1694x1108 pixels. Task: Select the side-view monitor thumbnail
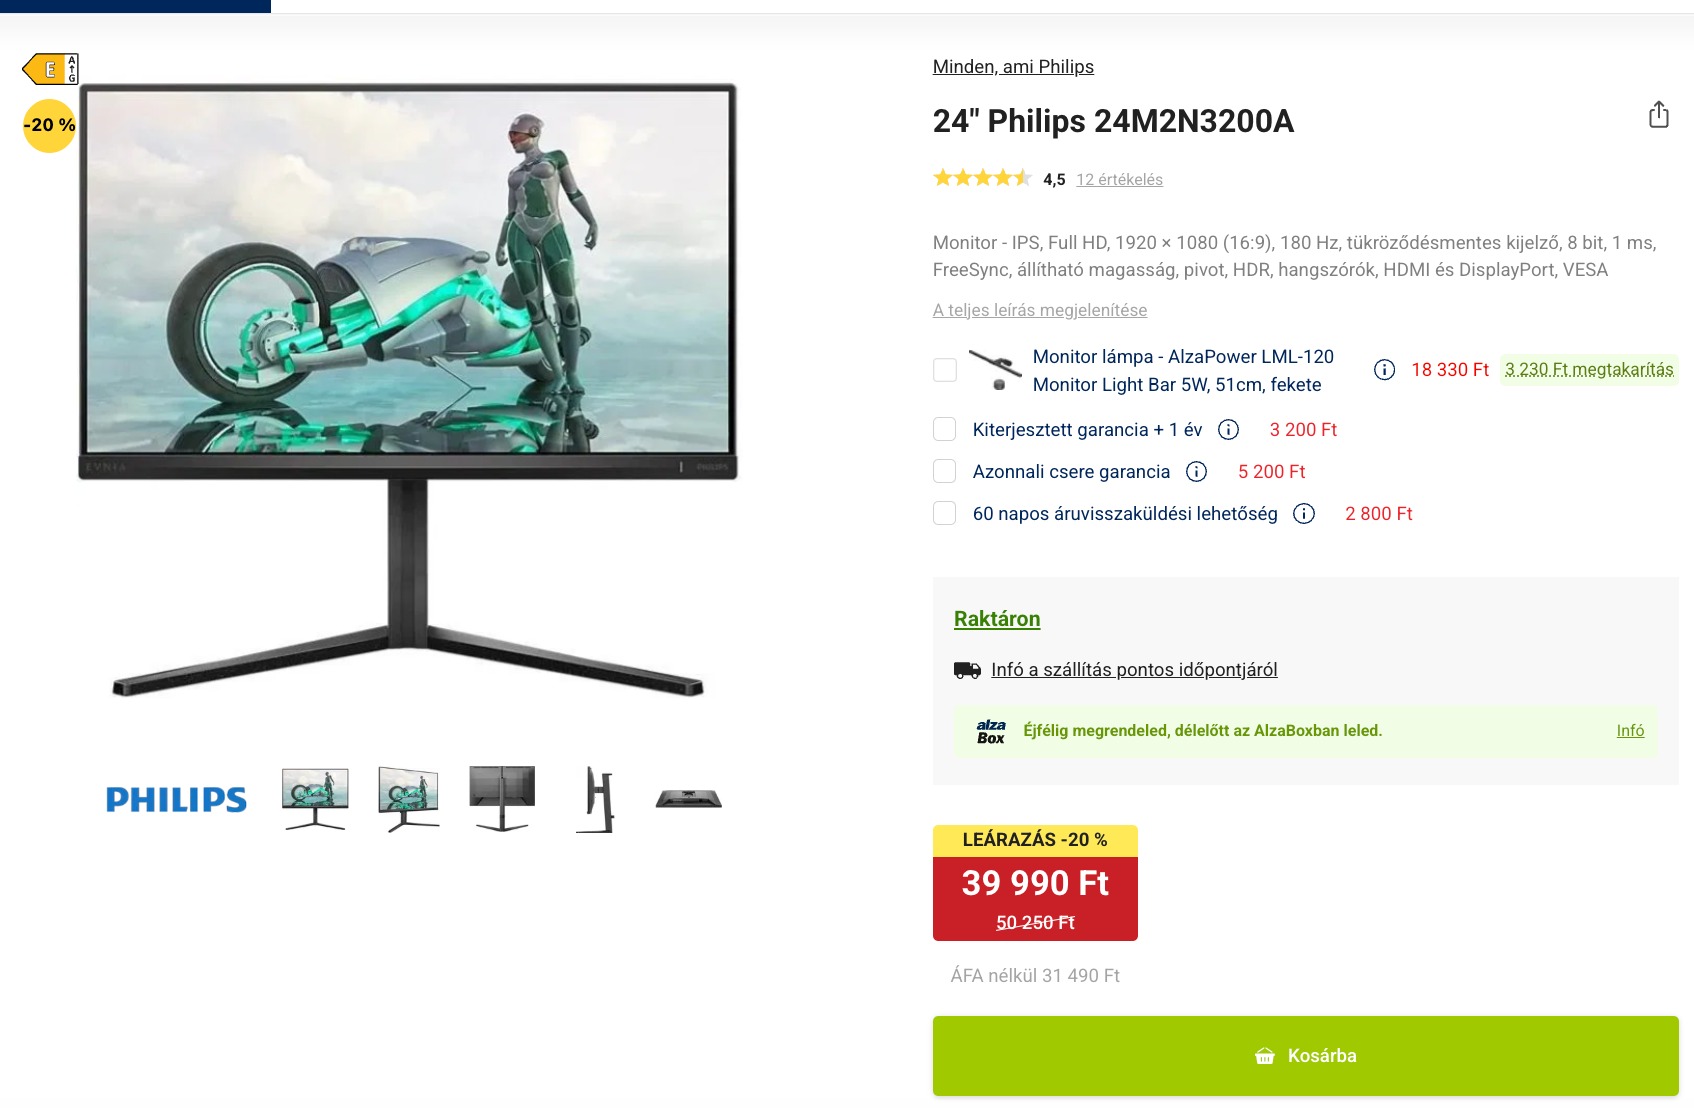[597, 799]
